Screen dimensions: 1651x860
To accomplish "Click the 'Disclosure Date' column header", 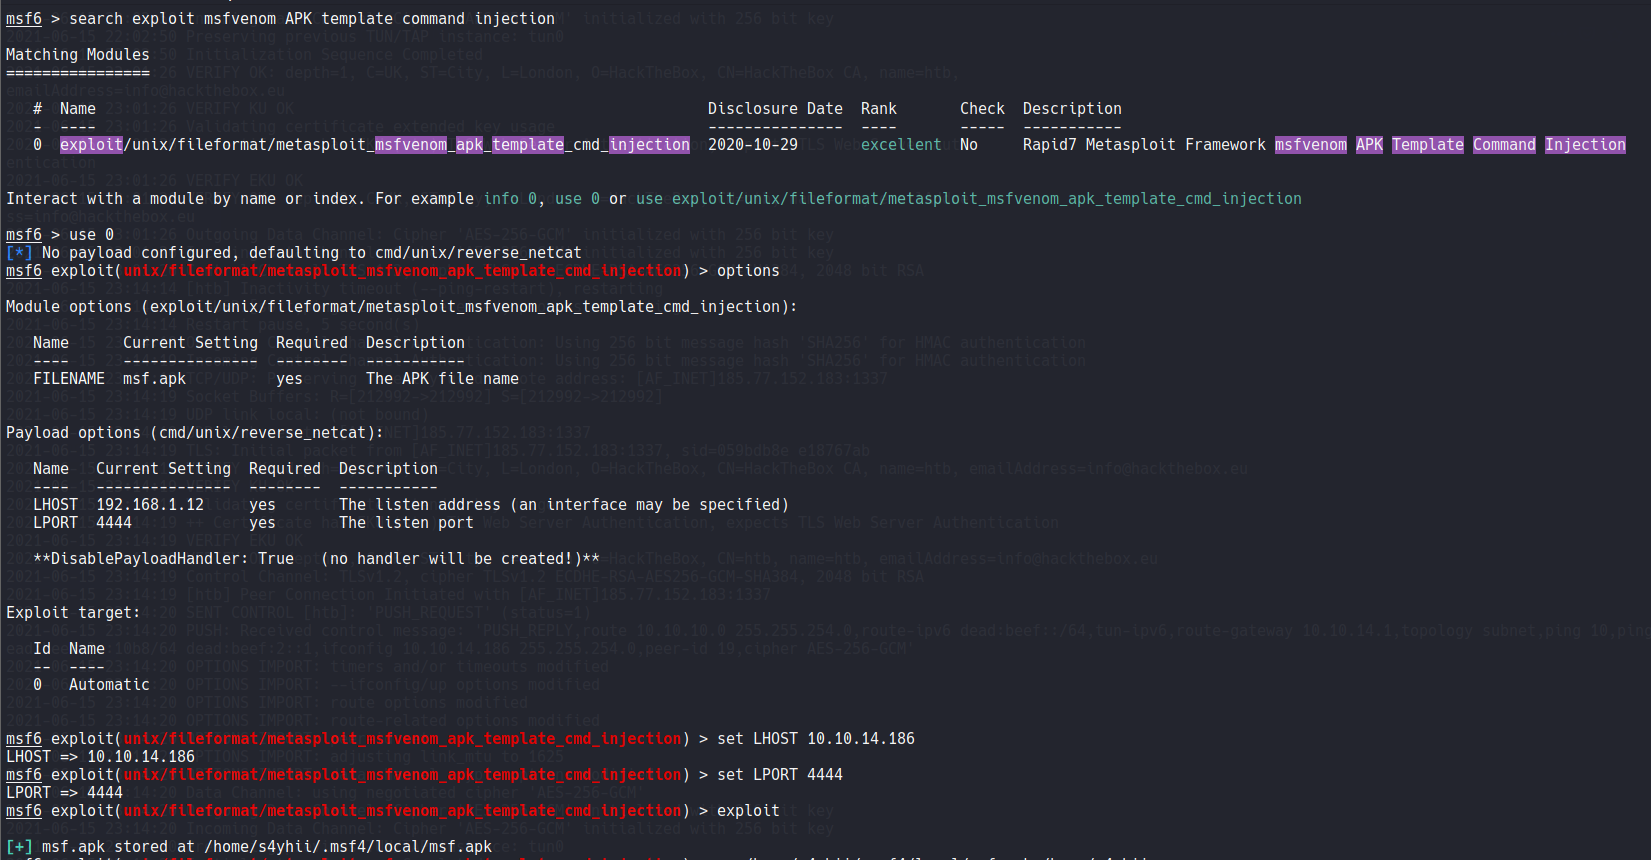I will pyautogui.click(x=775, y=109).
